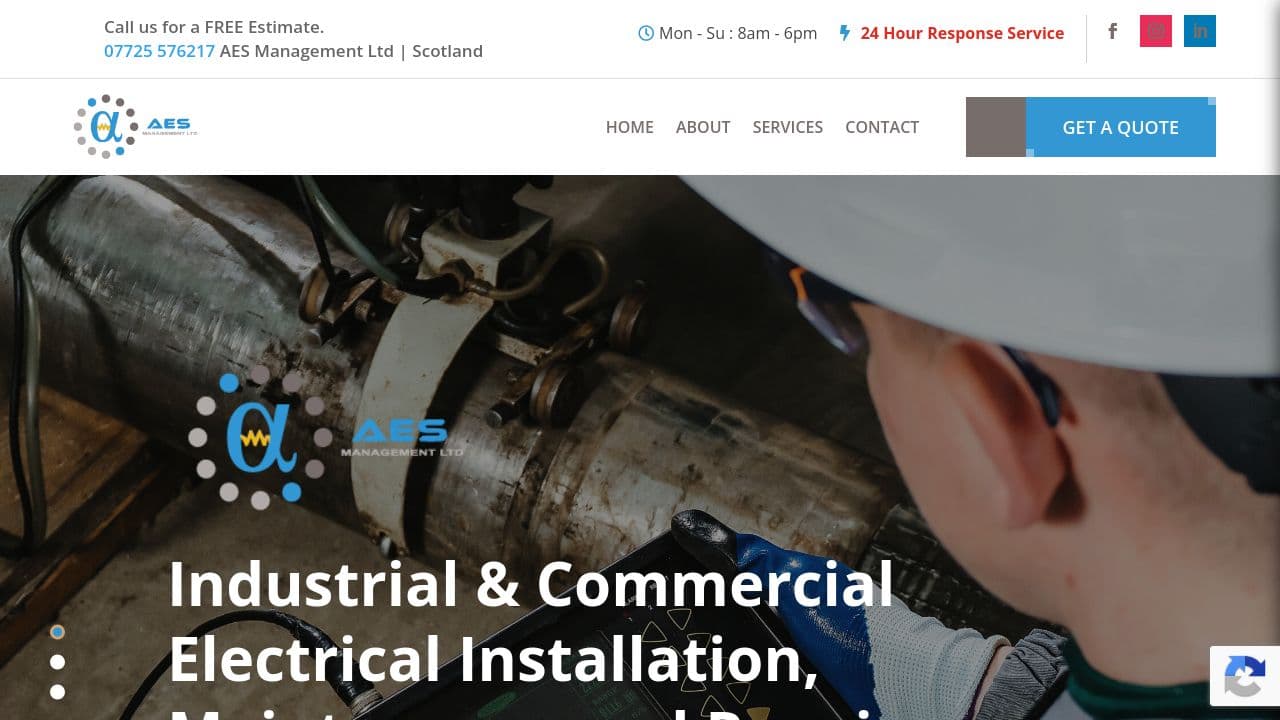
Task: Open the Instagram social icon
Action: point(1156,31)
